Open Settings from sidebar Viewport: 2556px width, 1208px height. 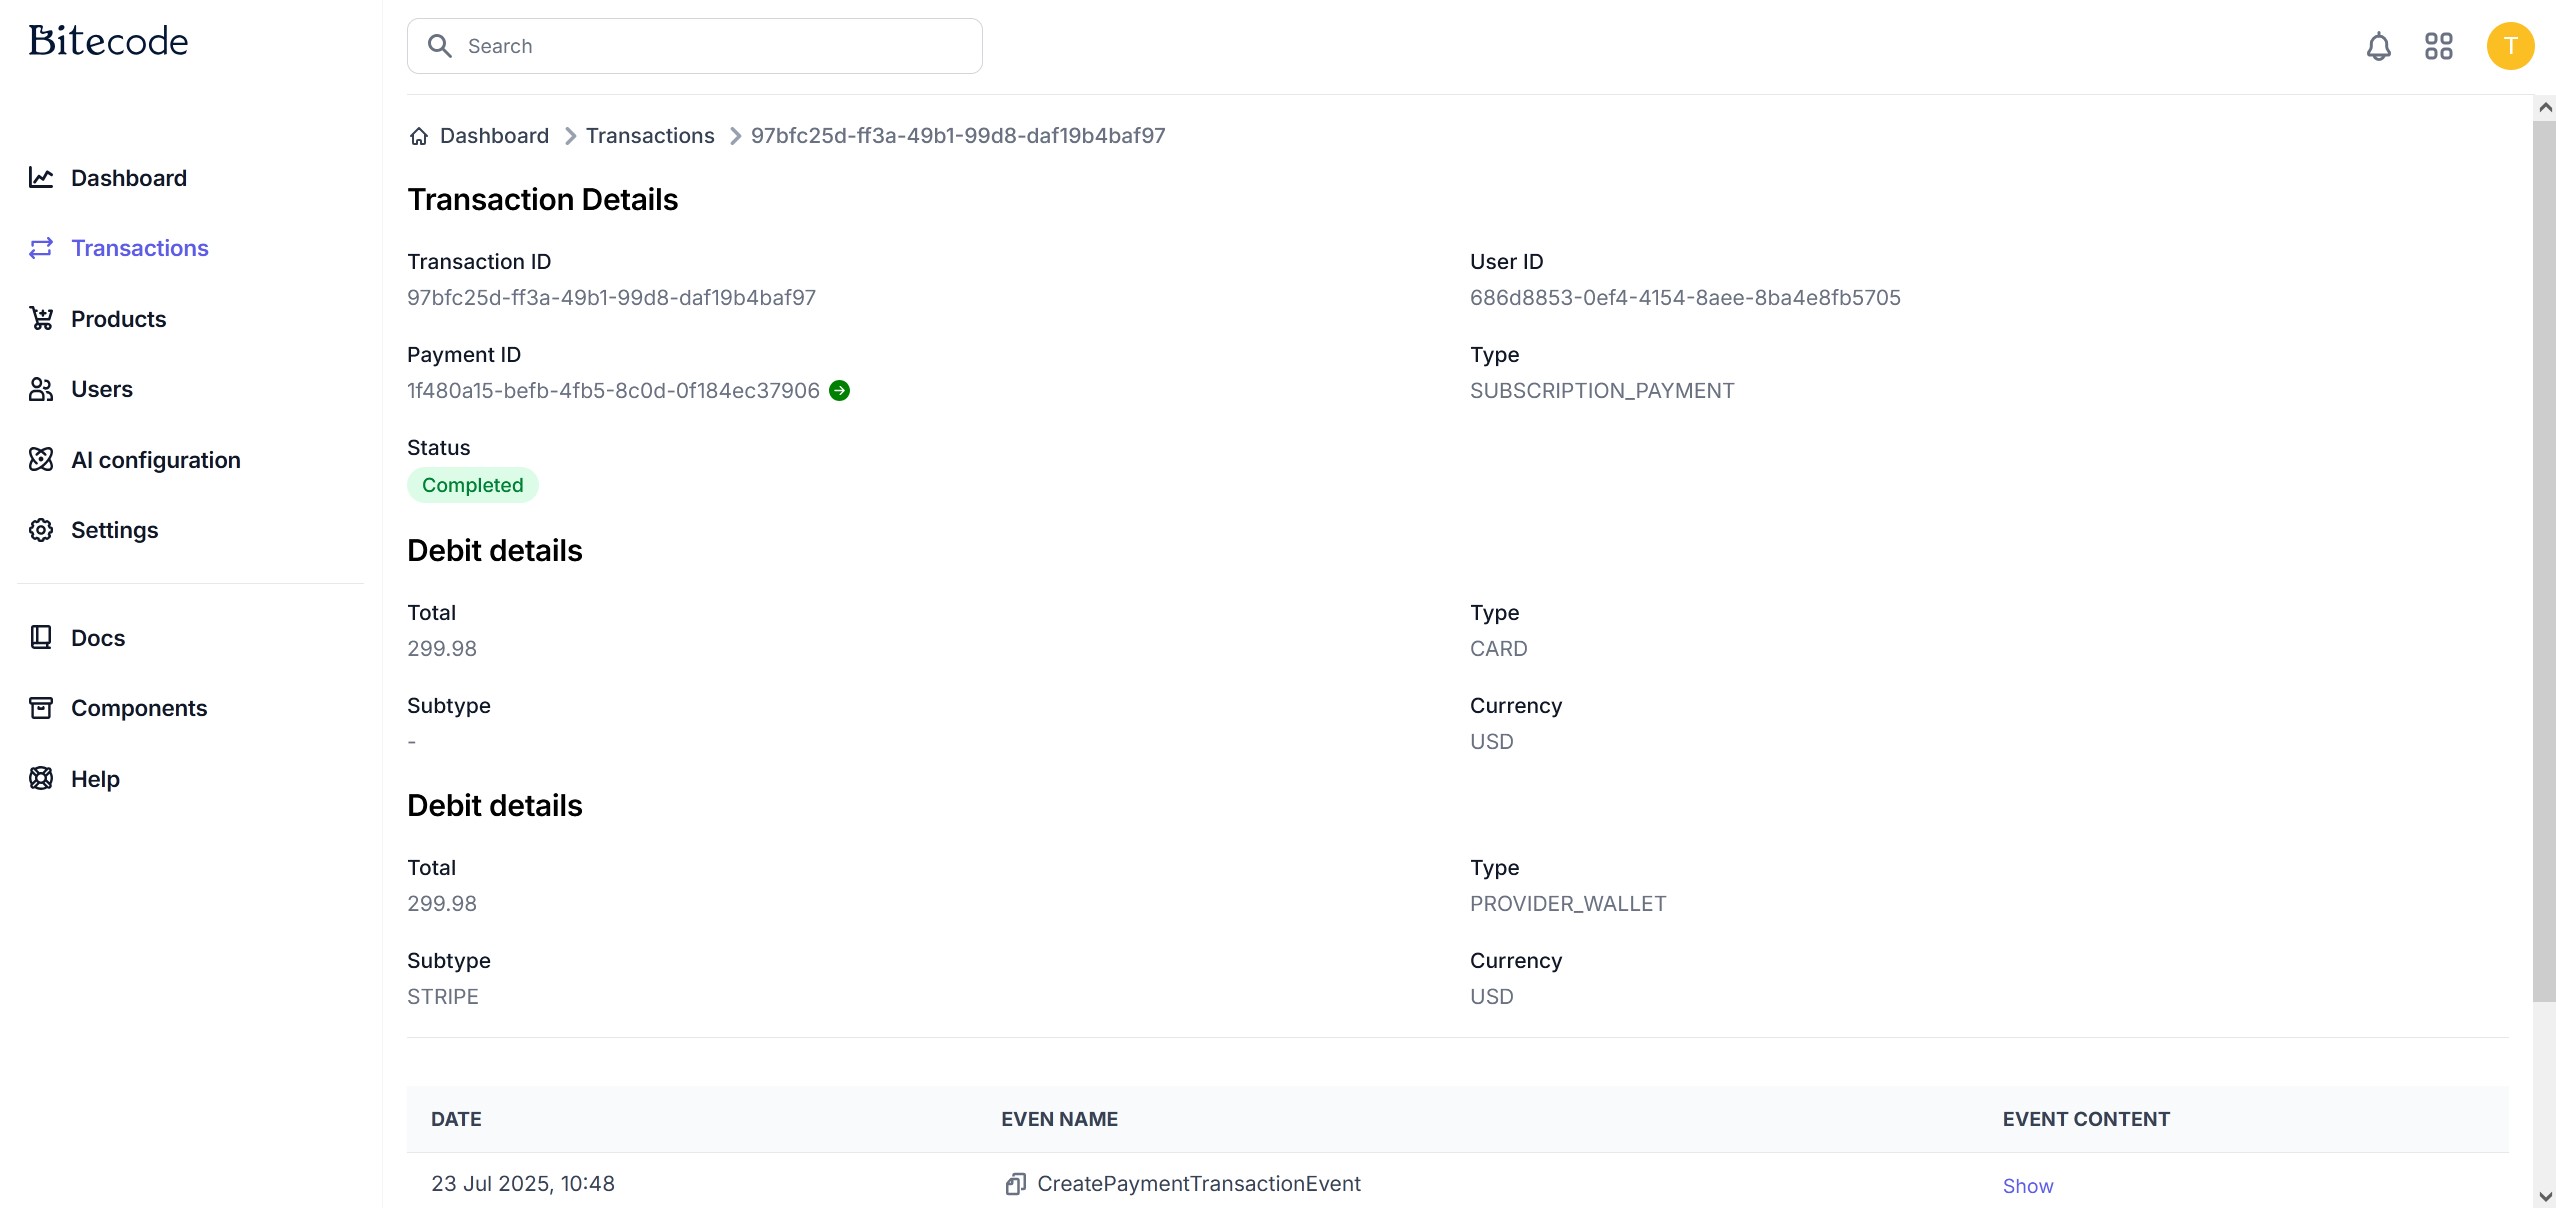[x=114, y=530]
